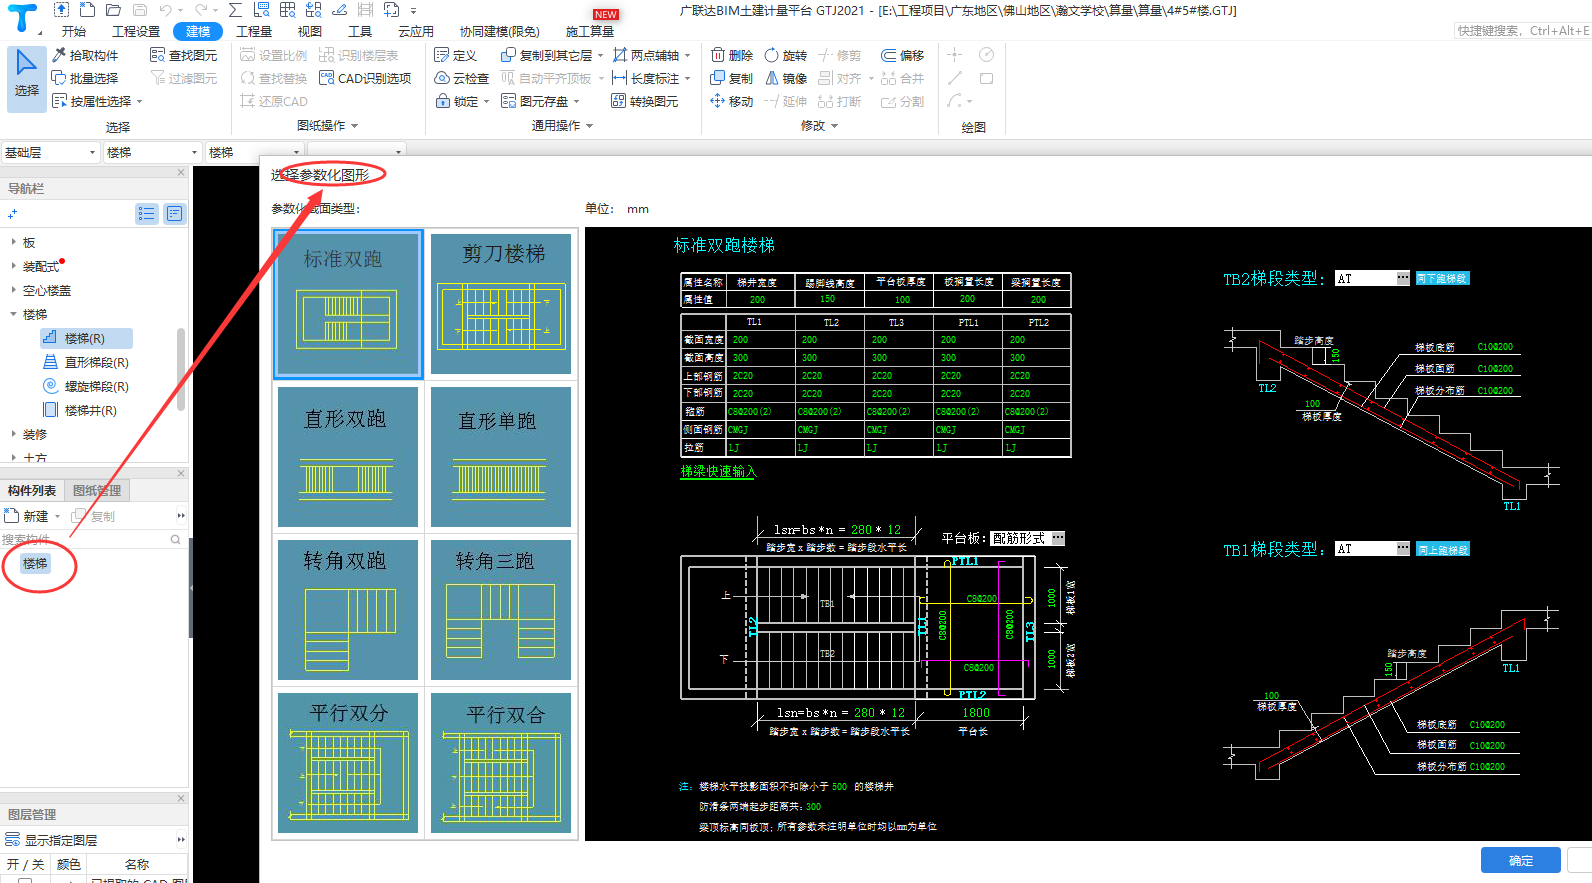
Task: Click the add plus icon in navigation bar
Action: click(x=12, y=214)
